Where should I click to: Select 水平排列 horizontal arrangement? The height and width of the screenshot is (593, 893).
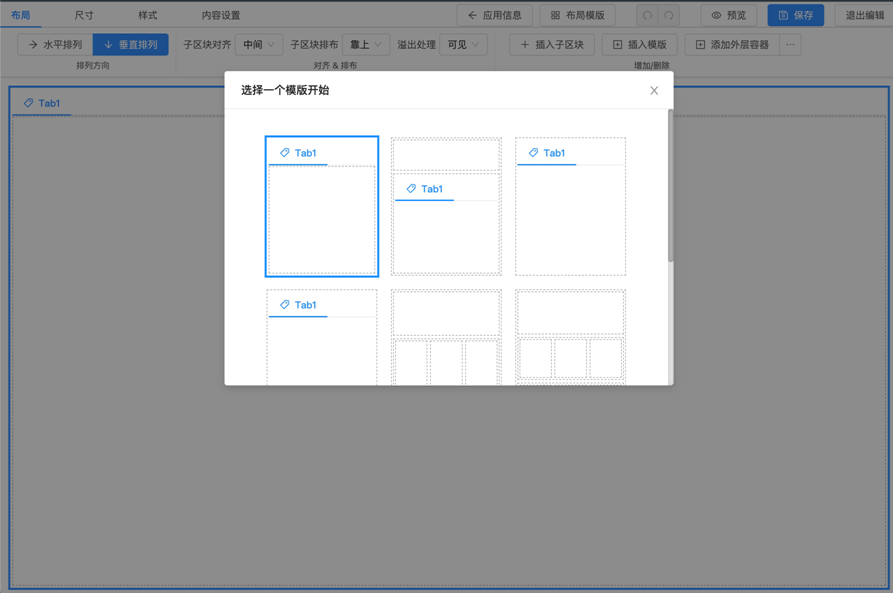pyautogui.click(x=55, y=44)
